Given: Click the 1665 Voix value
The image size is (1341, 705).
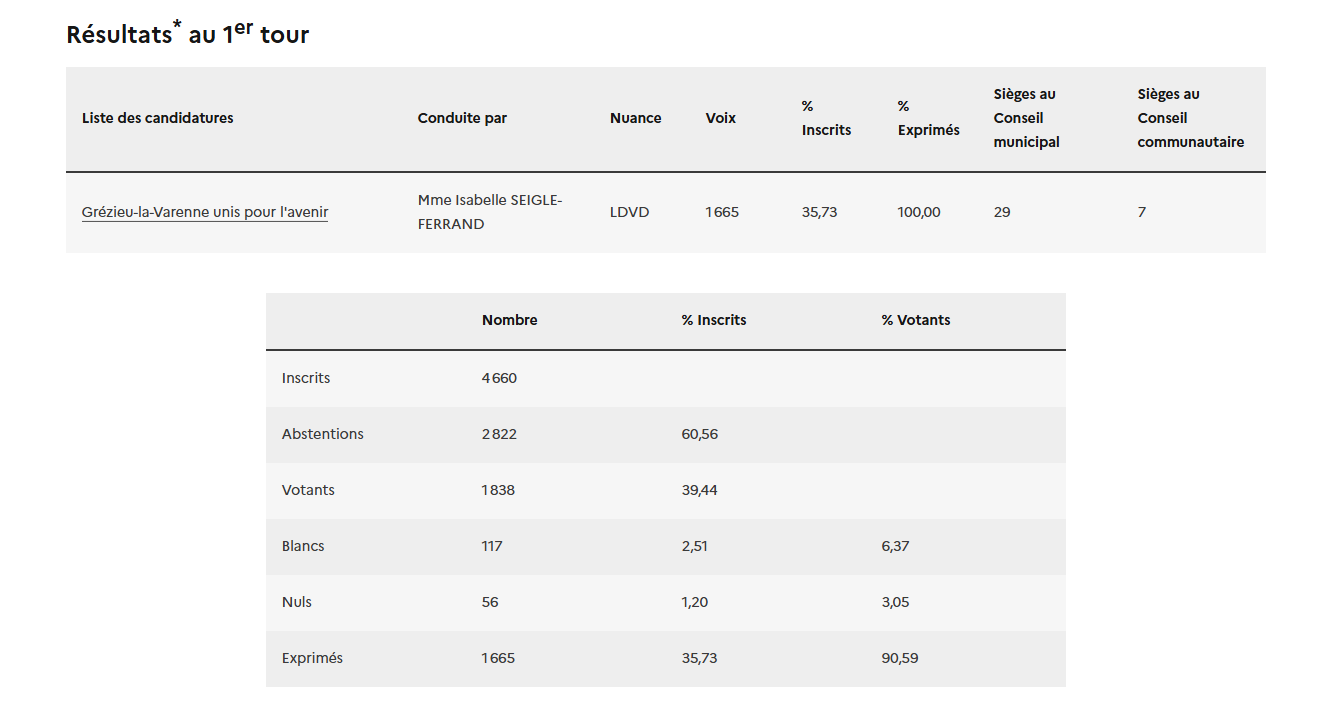Looking at the screenshot, I should tap(722, 212).
